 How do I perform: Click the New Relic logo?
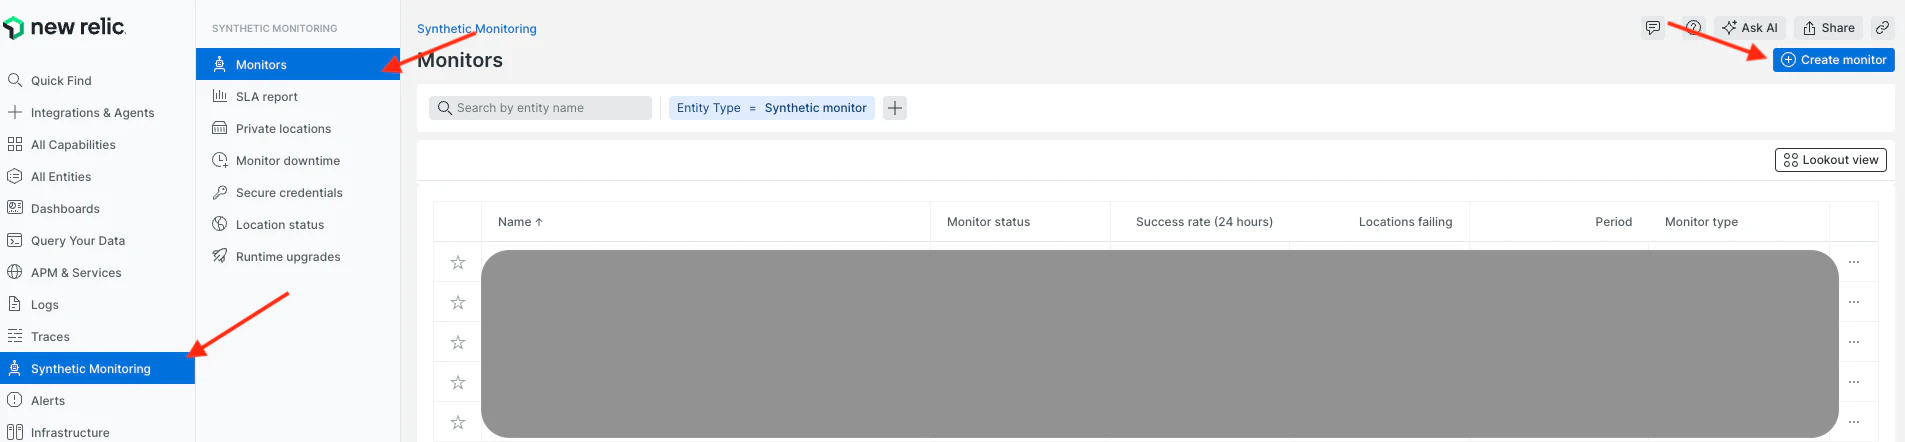65,28
